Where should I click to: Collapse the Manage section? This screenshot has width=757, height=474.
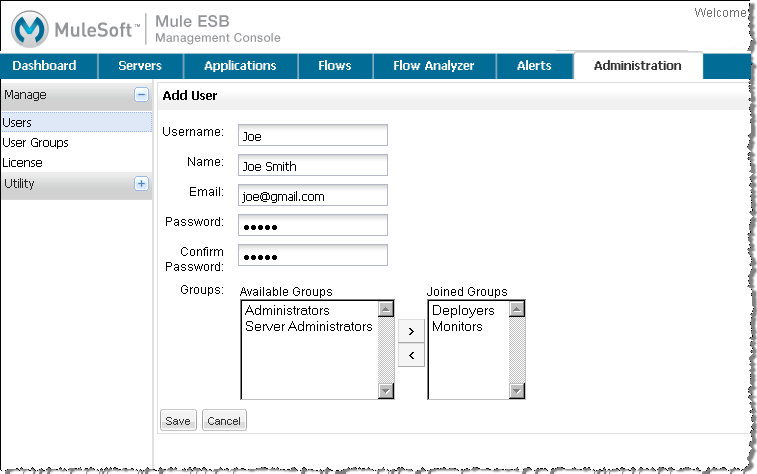tap(141, 95)
